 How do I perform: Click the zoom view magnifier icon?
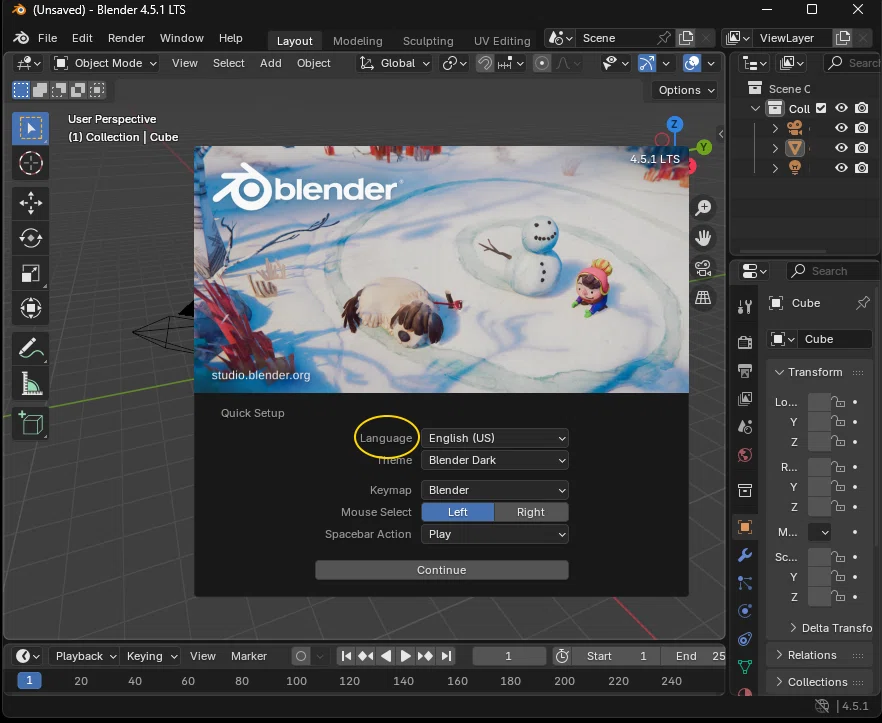(703, 208)
